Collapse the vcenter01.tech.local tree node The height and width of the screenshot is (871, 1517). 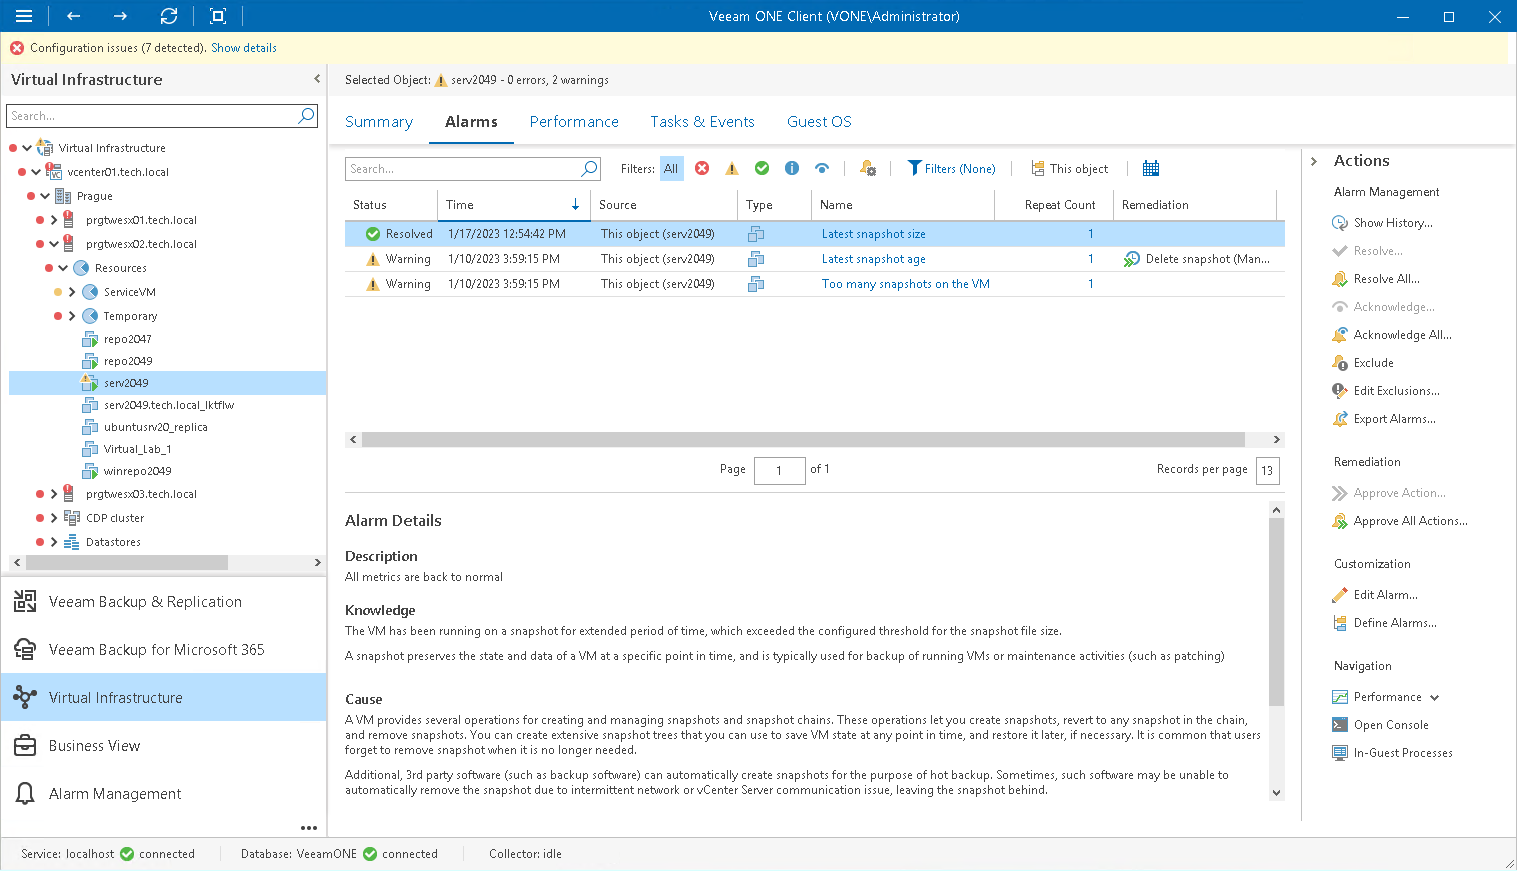36,172
